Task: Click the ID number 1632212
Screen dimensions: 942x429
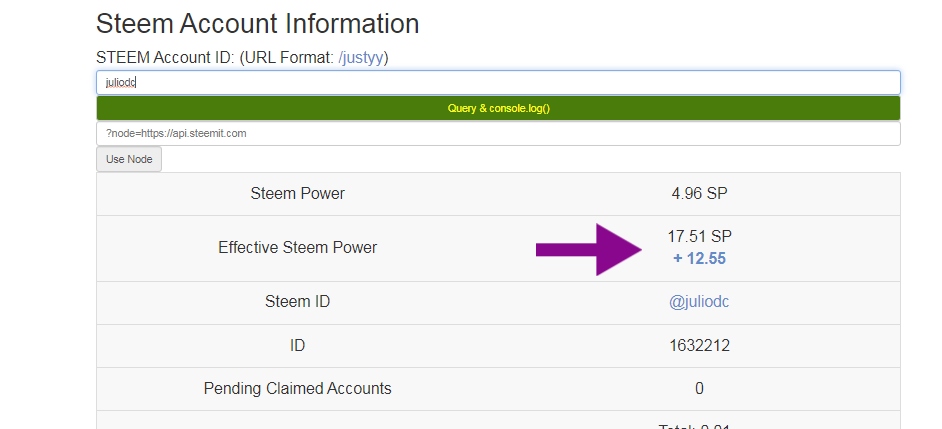Action: tap(699, 345)
